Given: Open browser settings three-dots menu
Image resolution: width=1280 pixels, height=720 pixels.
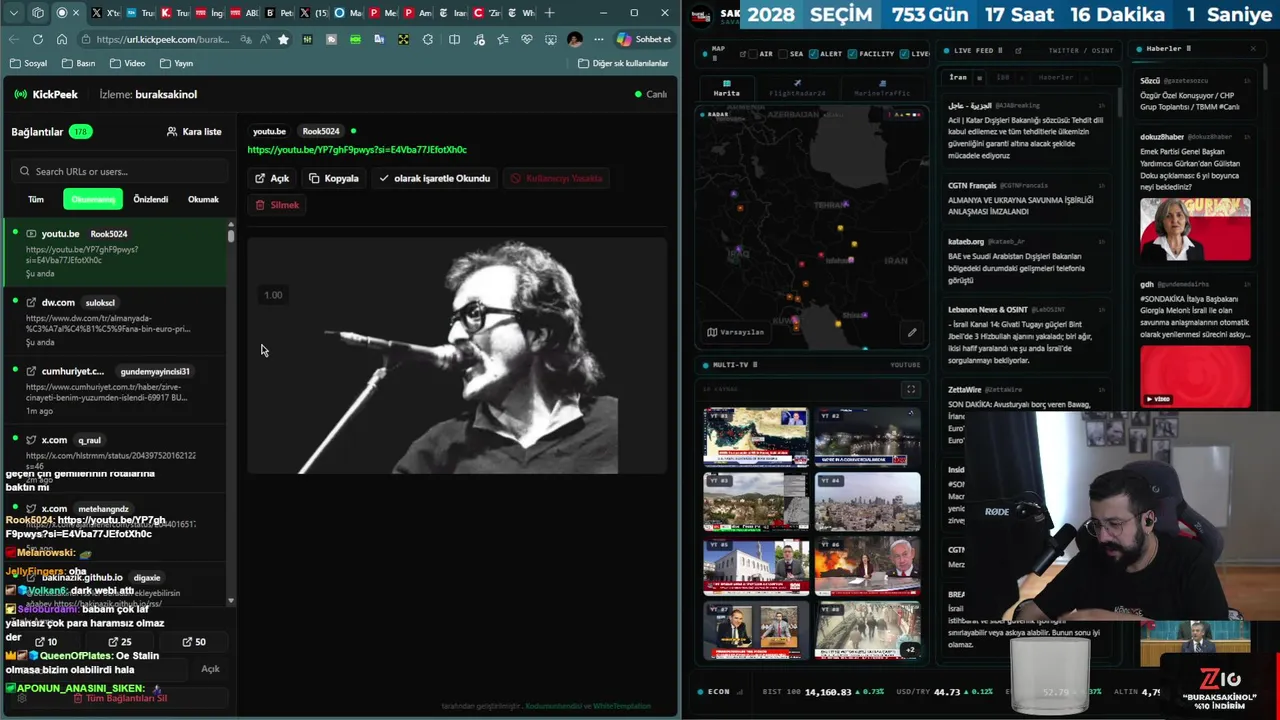Looking at the screenshot, I should point(599,39).
